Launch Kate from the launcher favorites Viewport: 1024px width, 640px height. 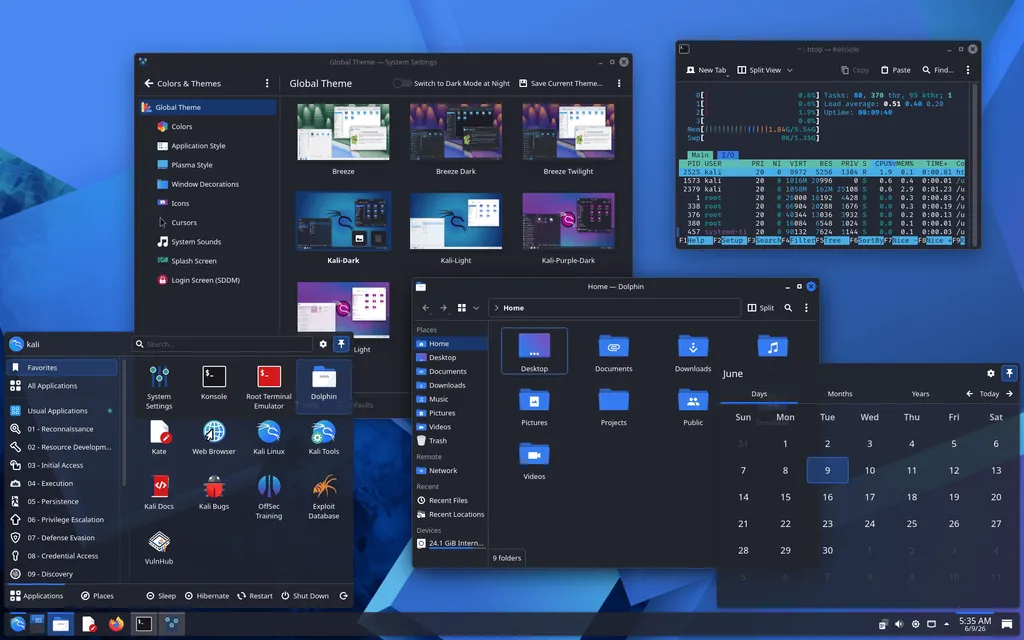tap(159, 437)
